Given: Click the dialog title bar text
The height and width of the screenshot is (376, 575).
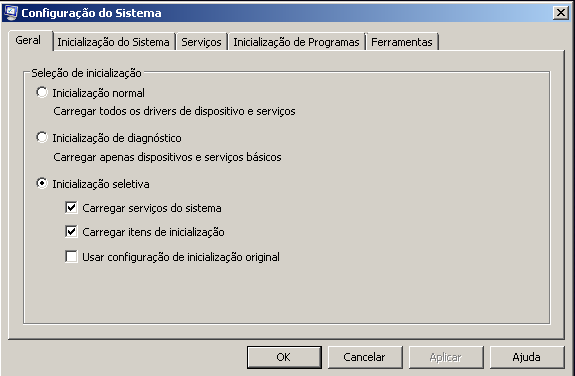Looking at the screenshot, I should [x=91, y=13].
